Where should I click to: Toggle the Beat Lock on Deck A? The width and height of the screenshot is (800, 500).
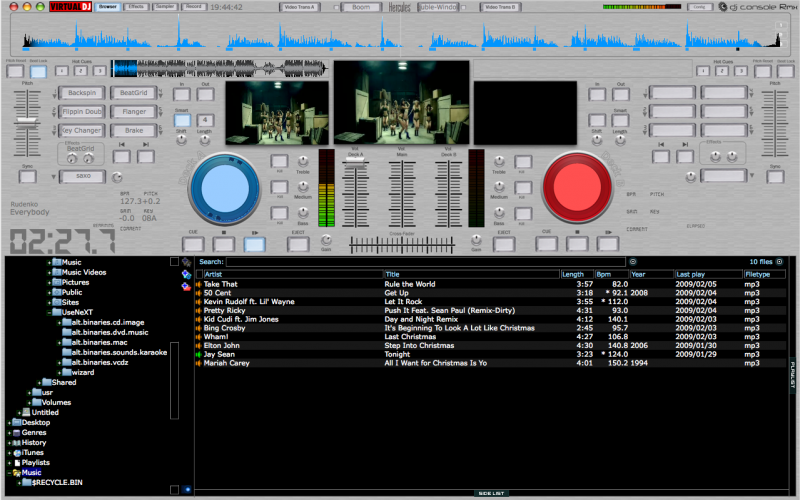click(38, 70)
